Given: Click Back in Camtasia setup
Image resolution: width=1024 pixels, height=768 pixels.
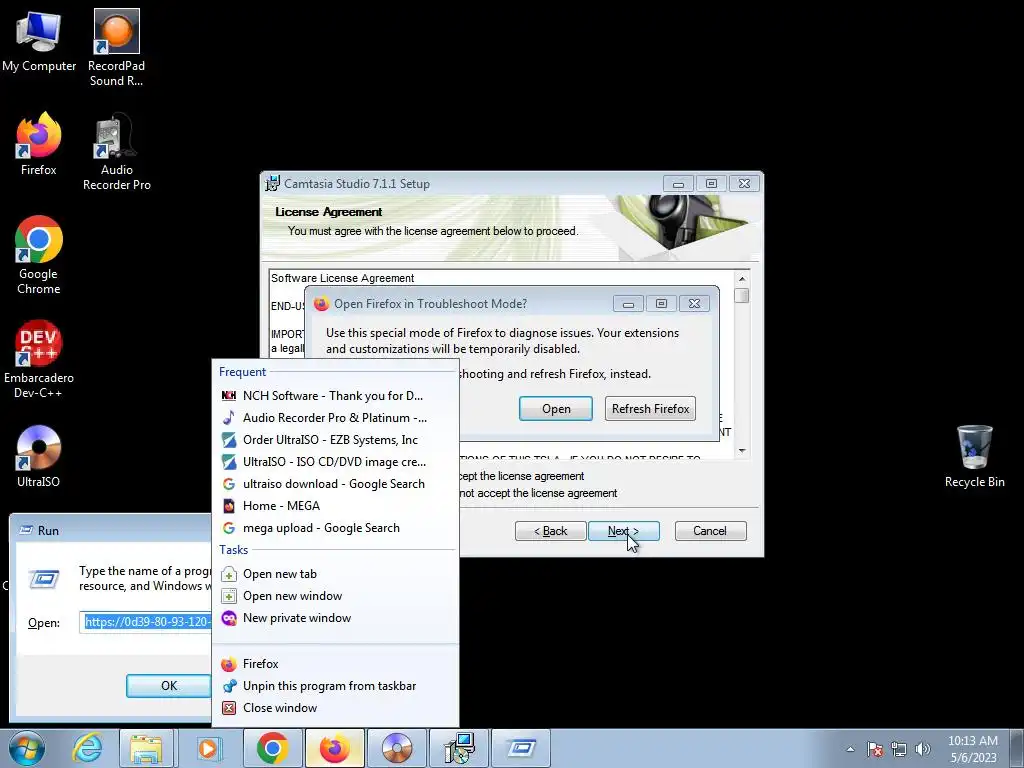Looking at the screenshot, I should coord(551,531).
